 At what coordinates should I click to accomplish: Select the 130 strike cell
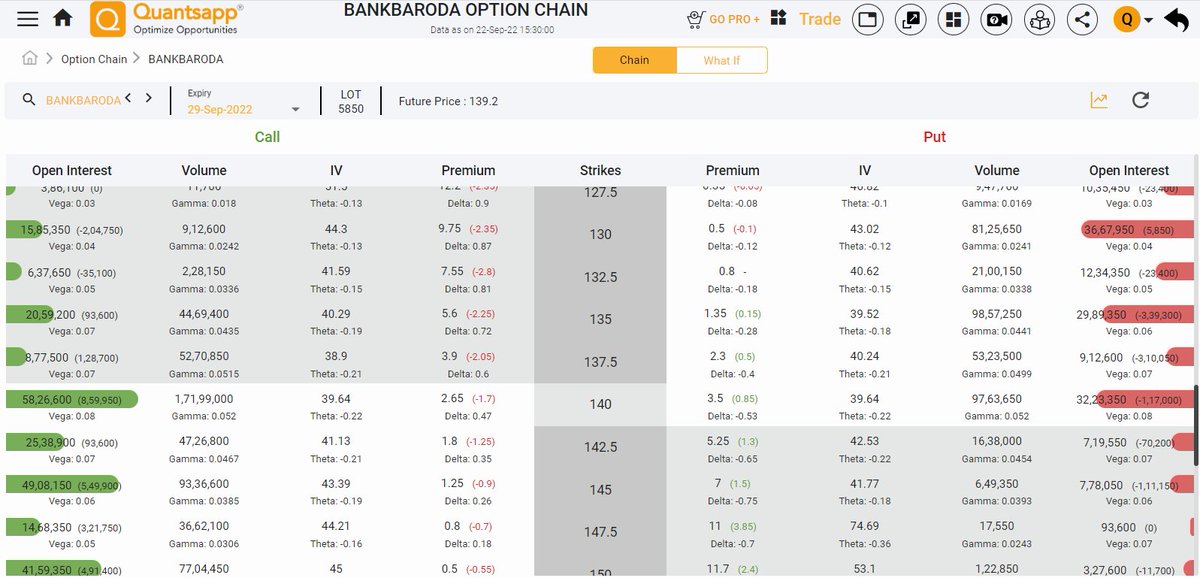[600, 234]
